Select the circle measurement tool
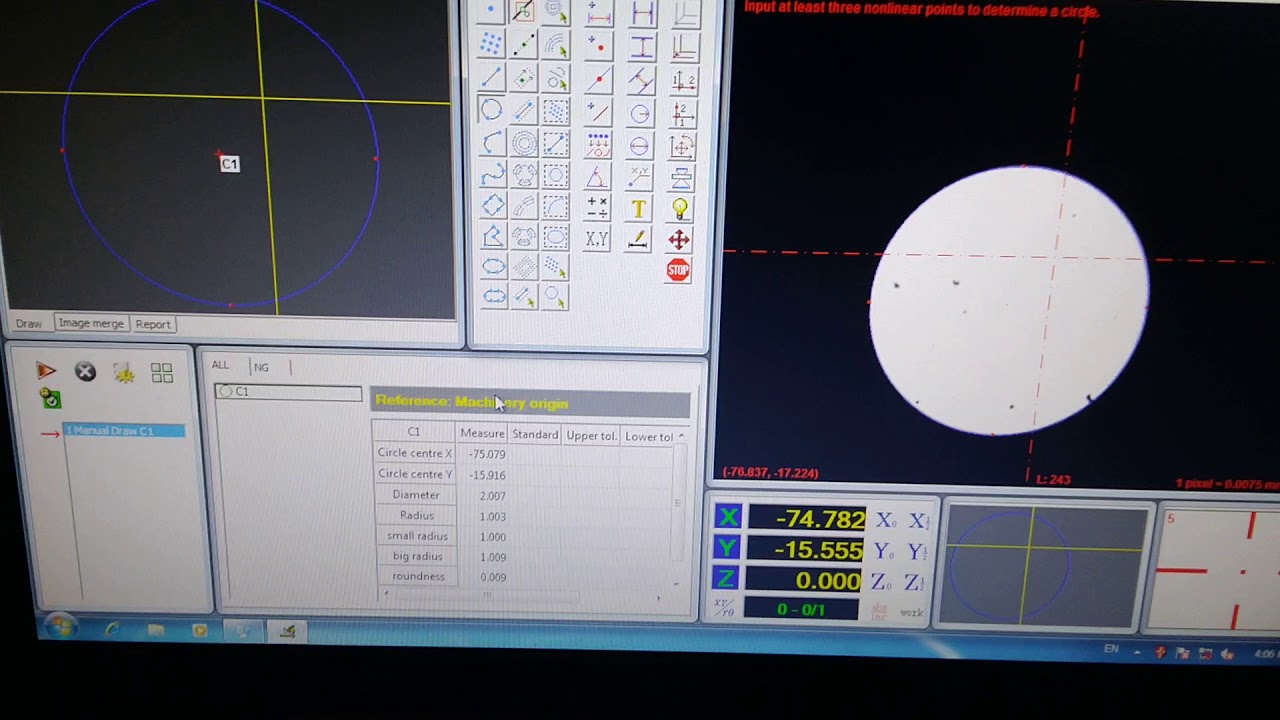Screen dimensions: 1280x720 pyautogui.click(x=491, y=110)
